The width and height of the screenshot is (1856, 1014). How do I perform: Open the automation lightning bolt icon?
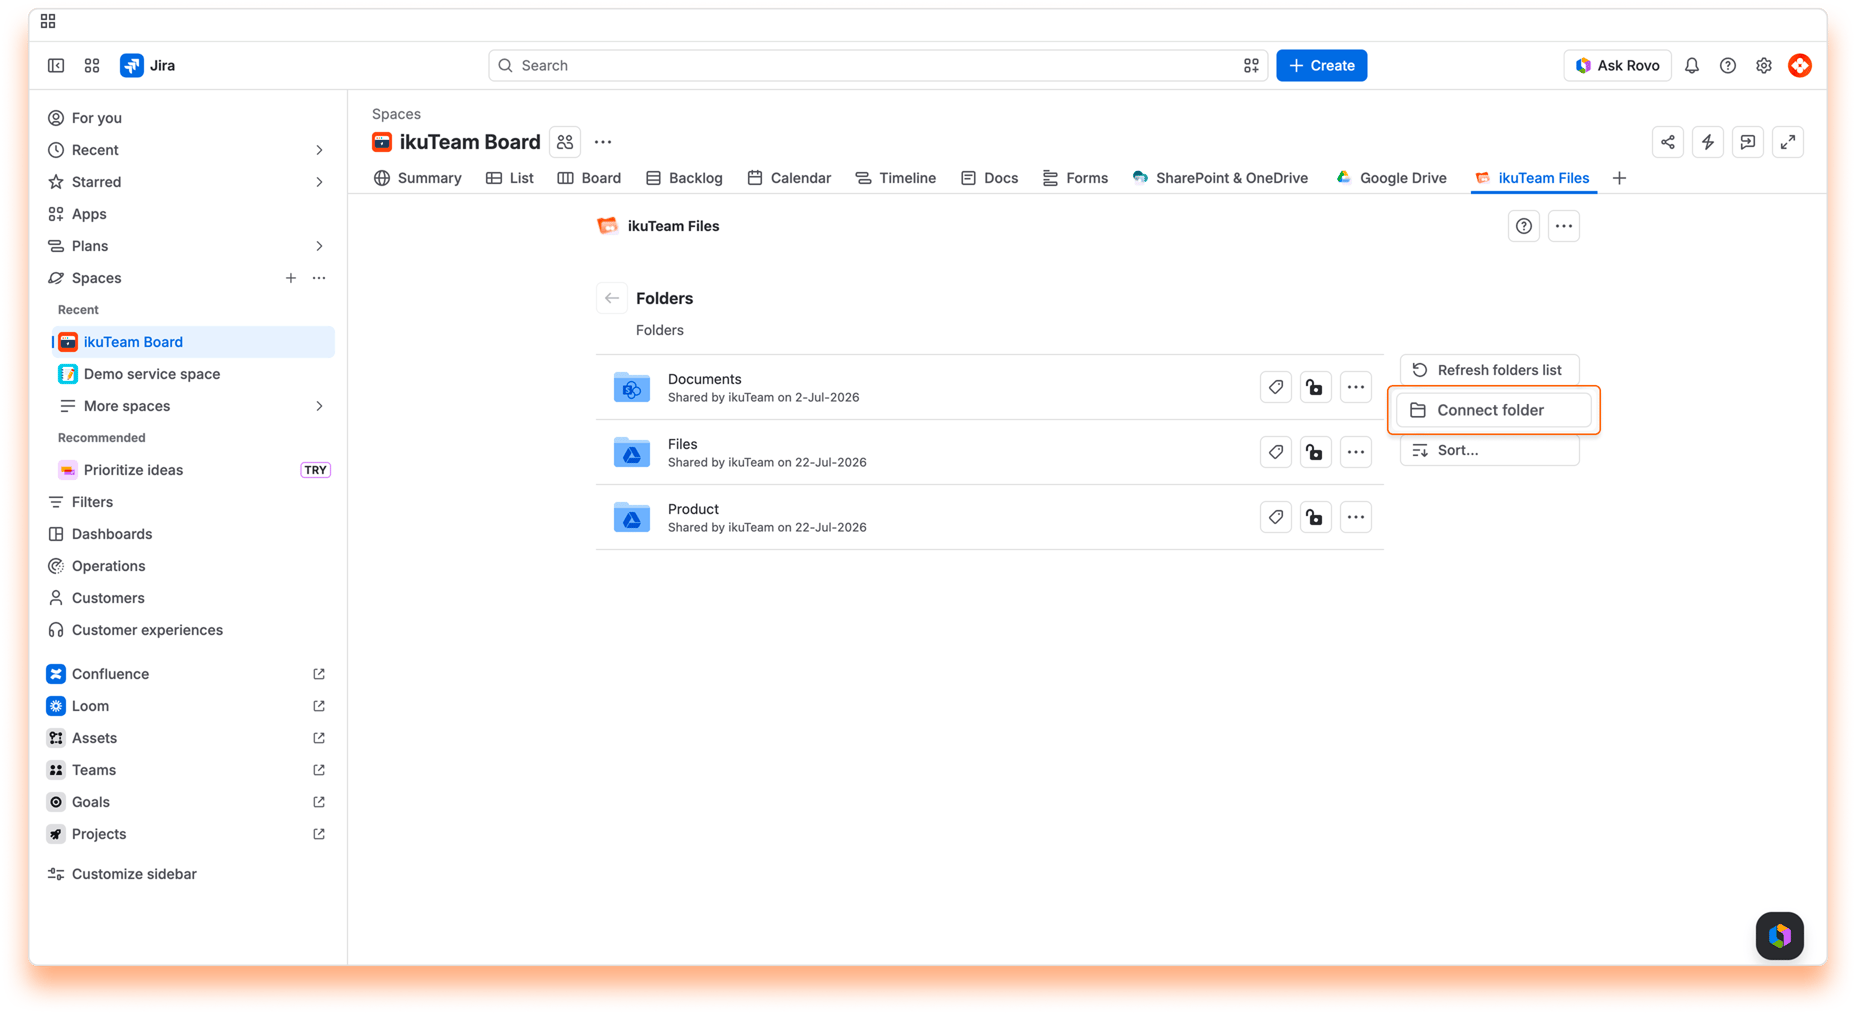(x=1708, y=142)
